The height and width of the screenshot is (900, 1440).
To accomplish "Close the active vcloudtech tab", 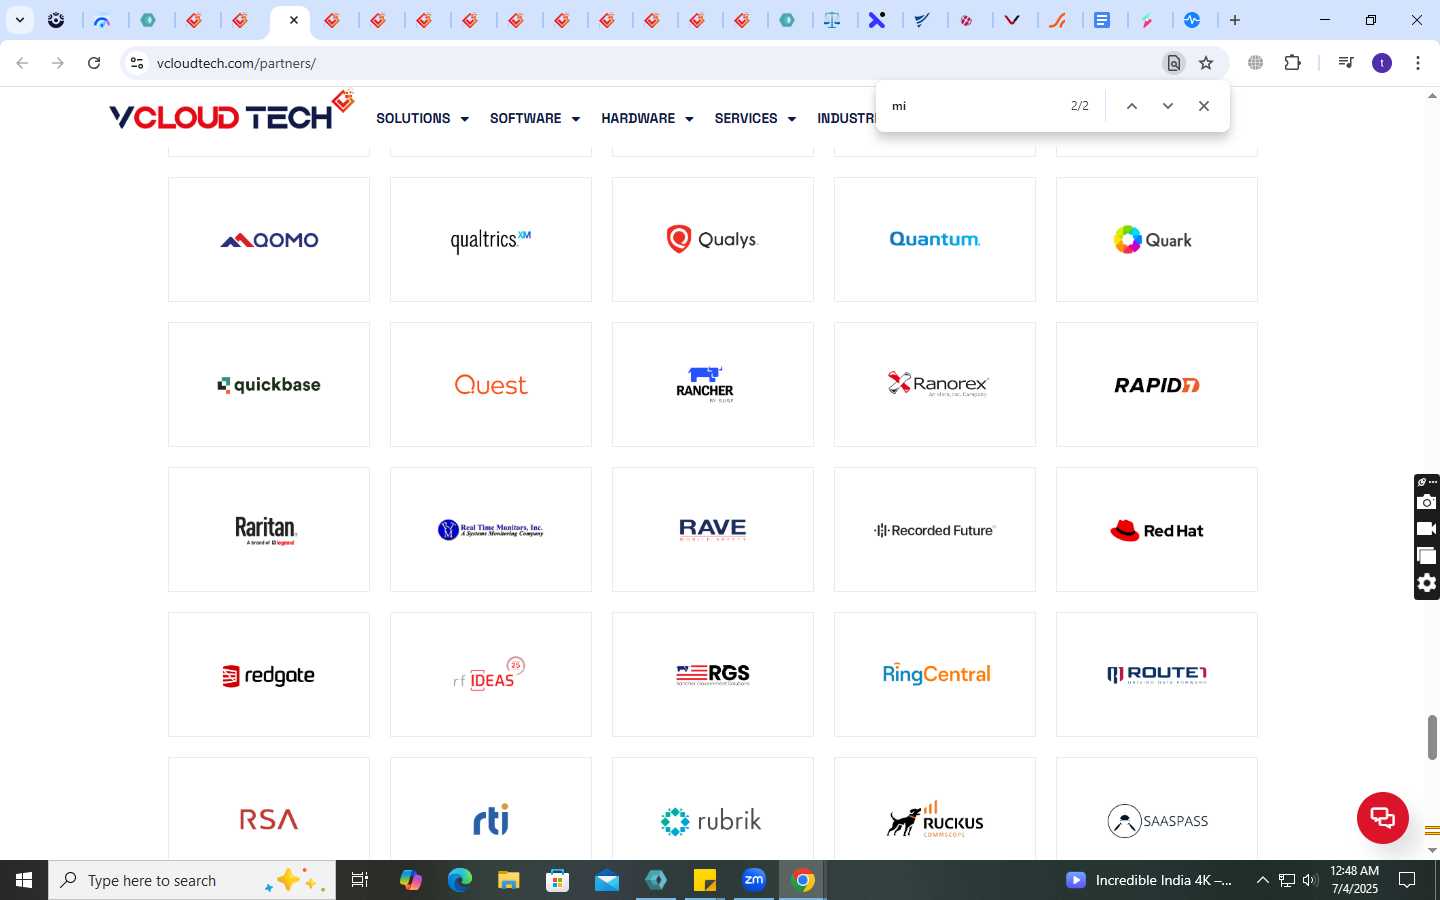I will 294,20.
